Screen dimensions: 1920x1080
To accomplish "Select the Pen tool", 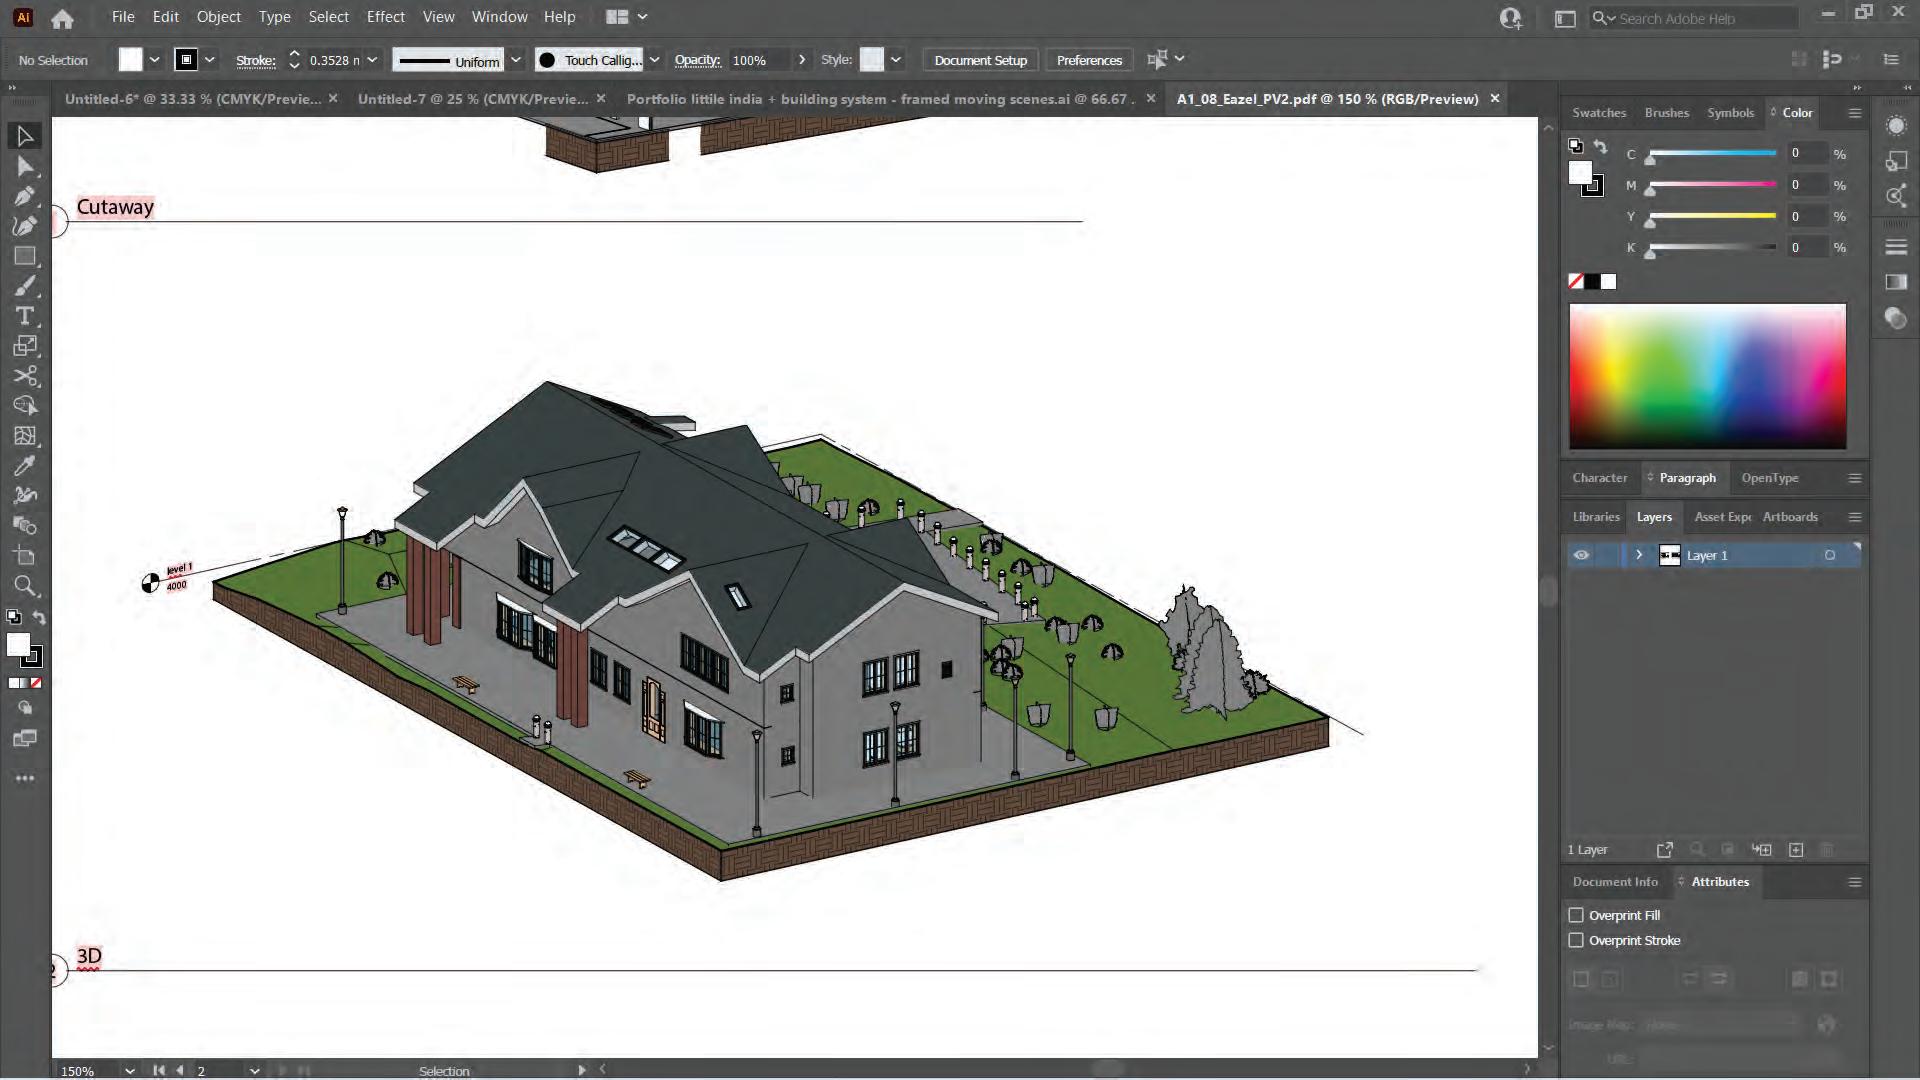I will pyautogui.click(x=25, y=196).
